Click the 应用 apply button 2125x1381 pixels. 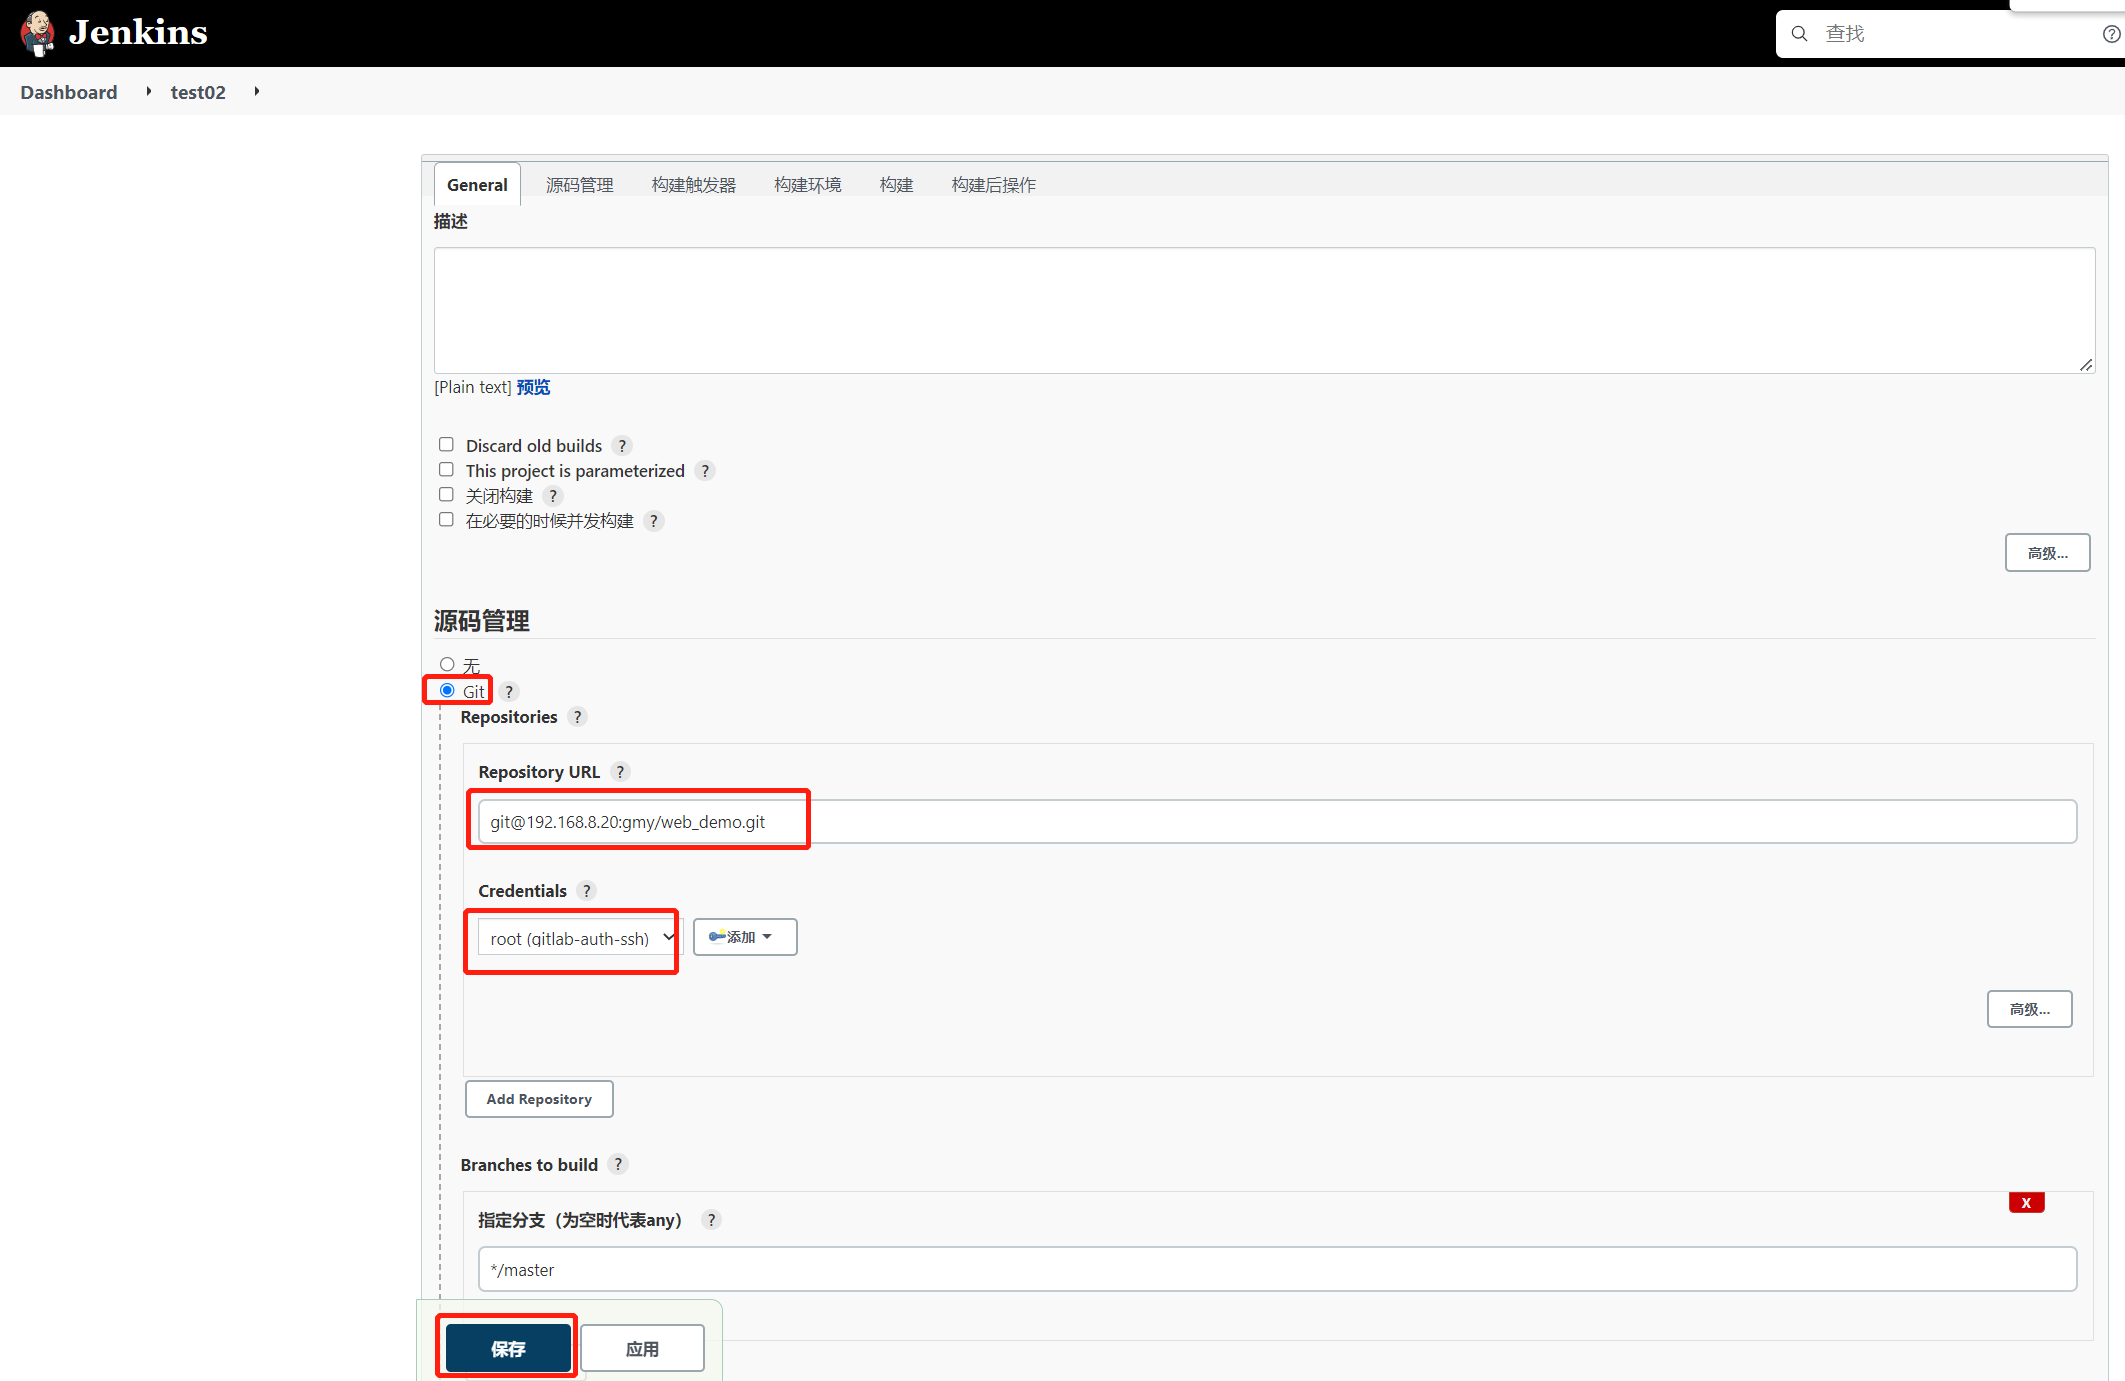(642, 1349)
